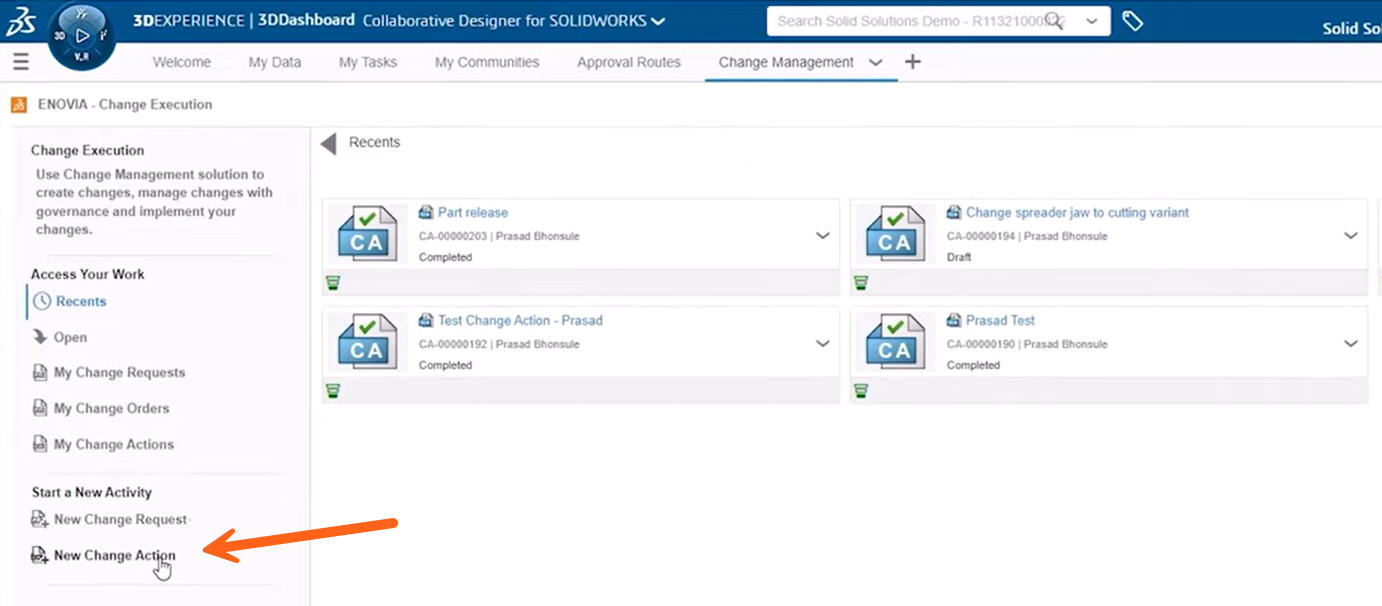Open the 3DEXPERIENCE compass icon
The image size is (1382, 606).
coord(83,35)
